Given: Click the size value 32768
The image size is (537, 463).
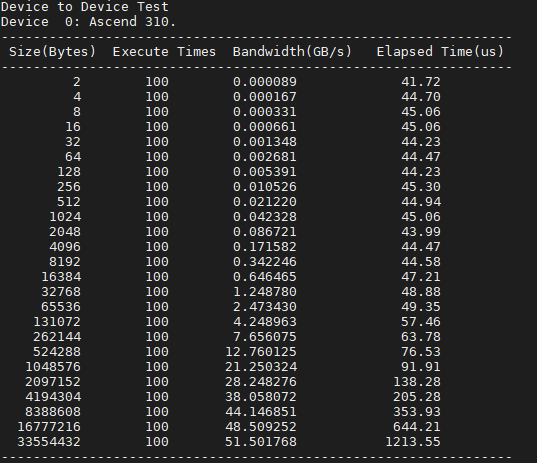Looking at the screenshot, I should (x=61, y=292).
